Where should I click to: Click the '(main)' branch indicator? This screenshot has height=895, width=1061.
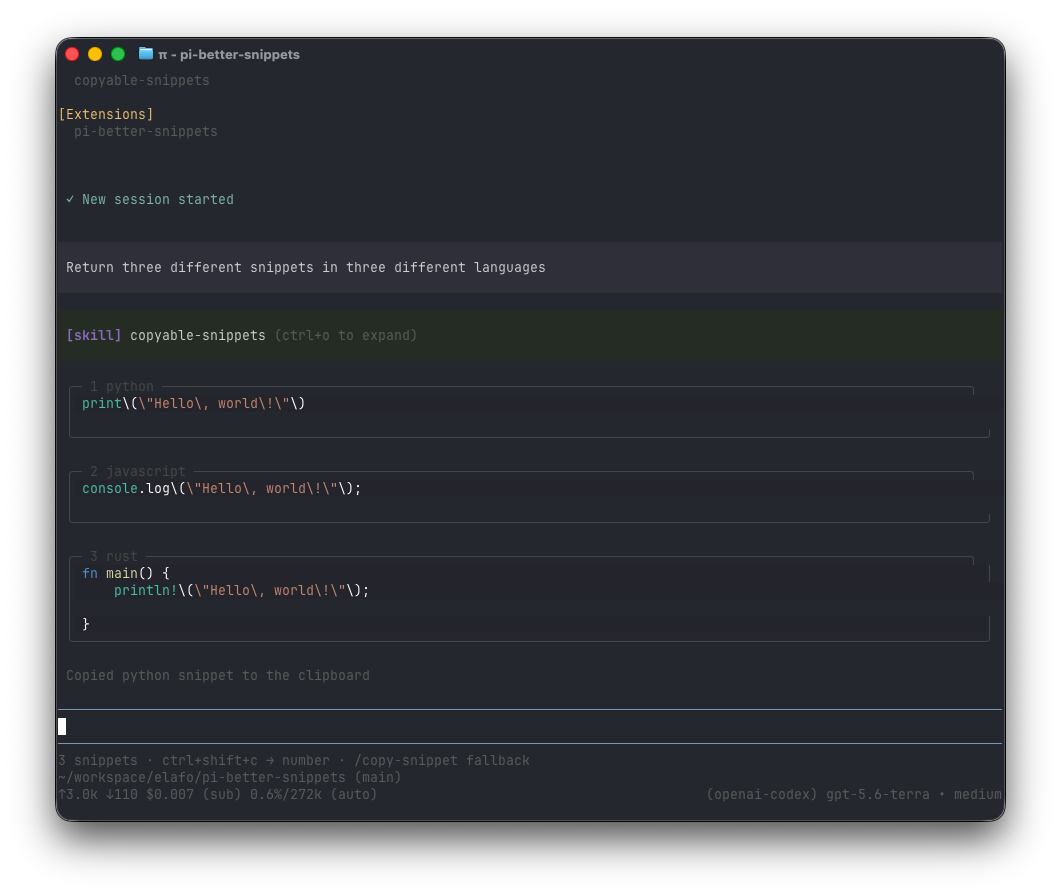(x=378, y=777)
